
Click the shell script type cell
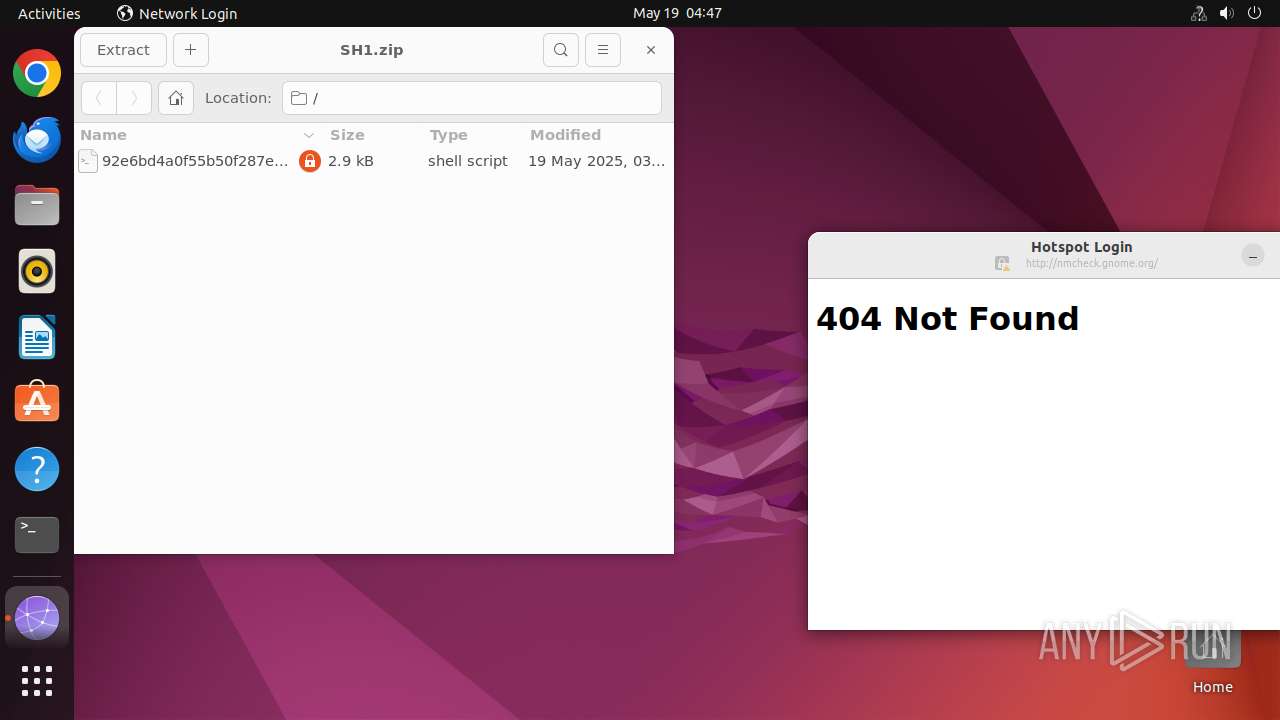click(468, 161)
